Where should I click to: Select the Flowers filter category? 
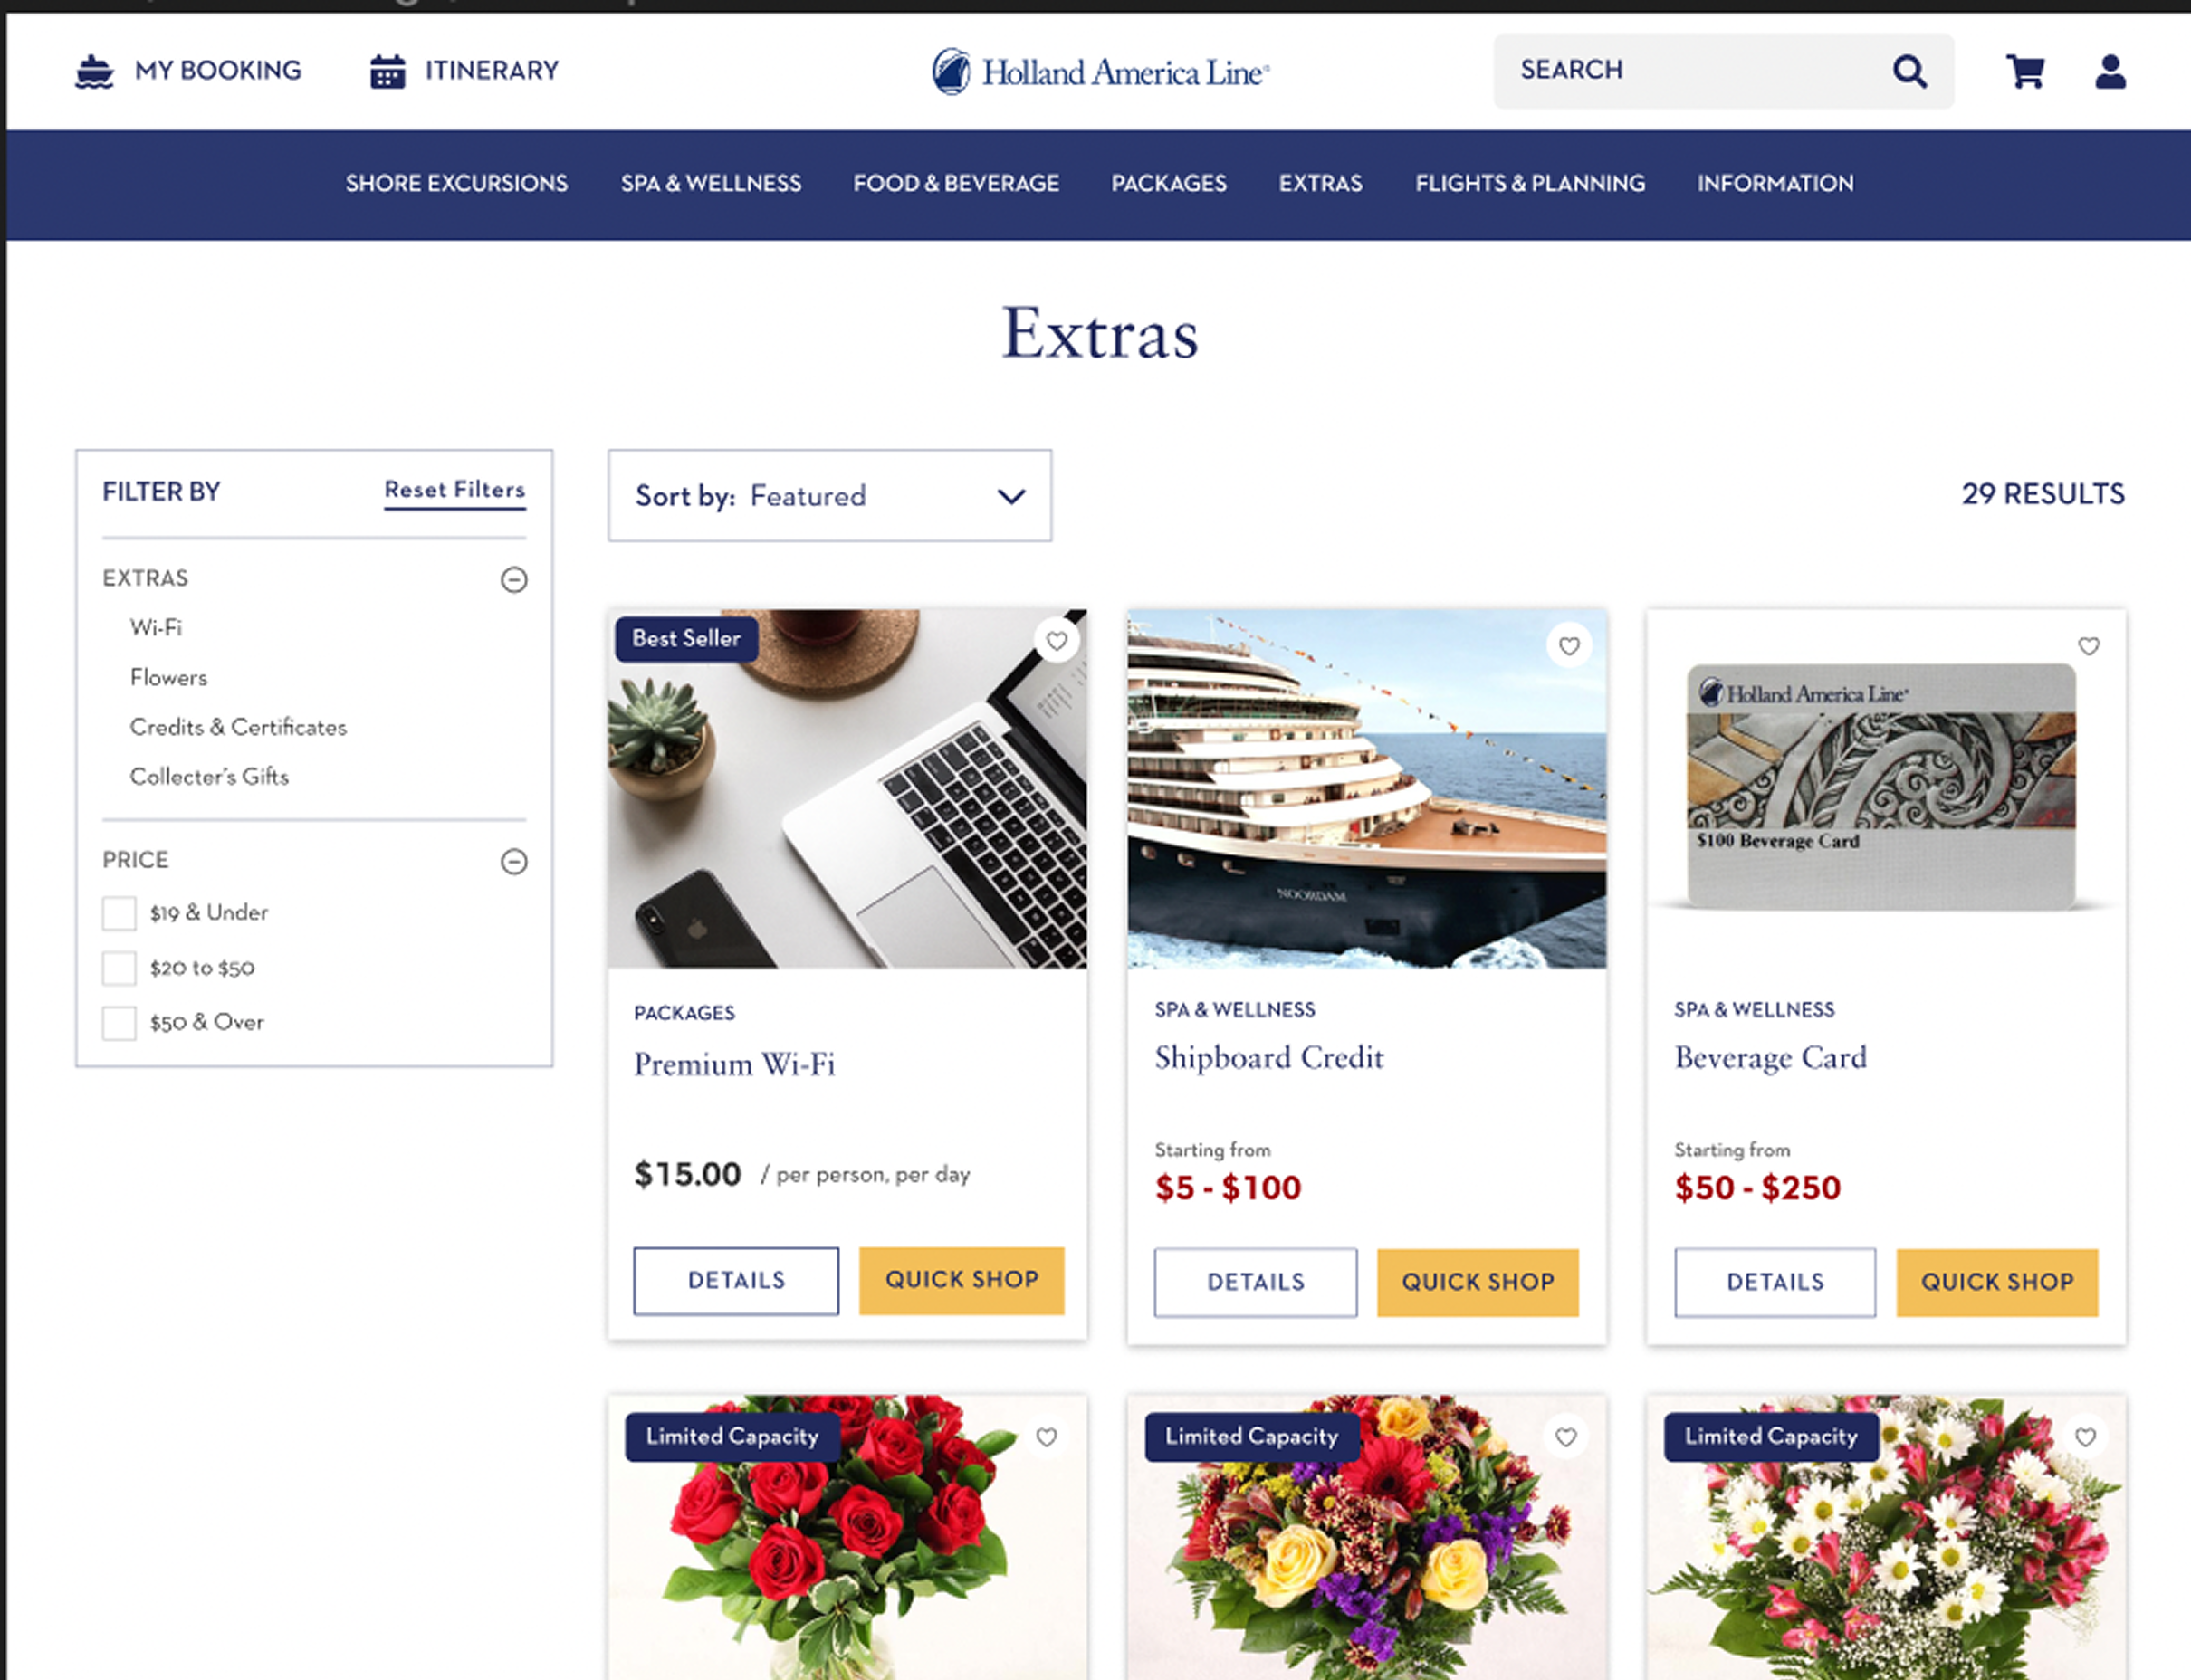pyautogui.click(x=169, y=677)
